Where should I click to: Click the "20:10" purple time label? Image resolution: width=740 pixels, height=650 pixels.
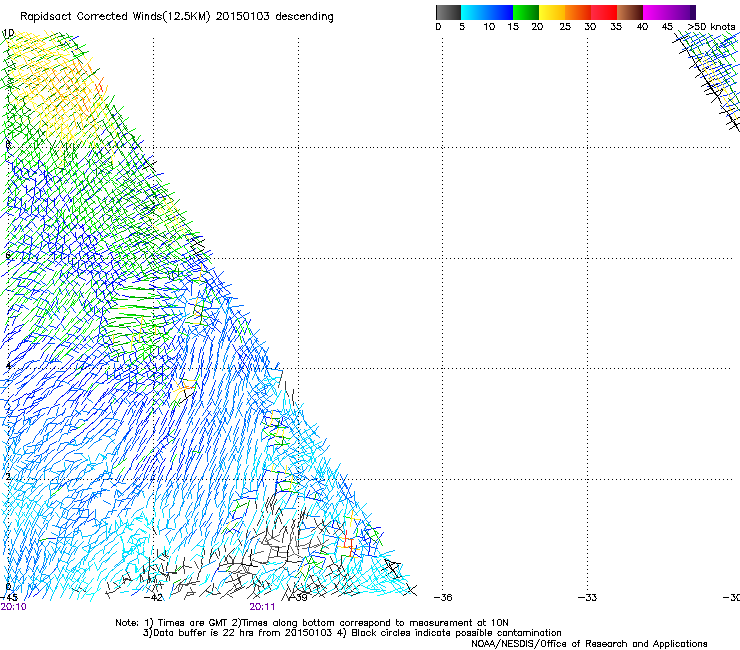[13, 607]
